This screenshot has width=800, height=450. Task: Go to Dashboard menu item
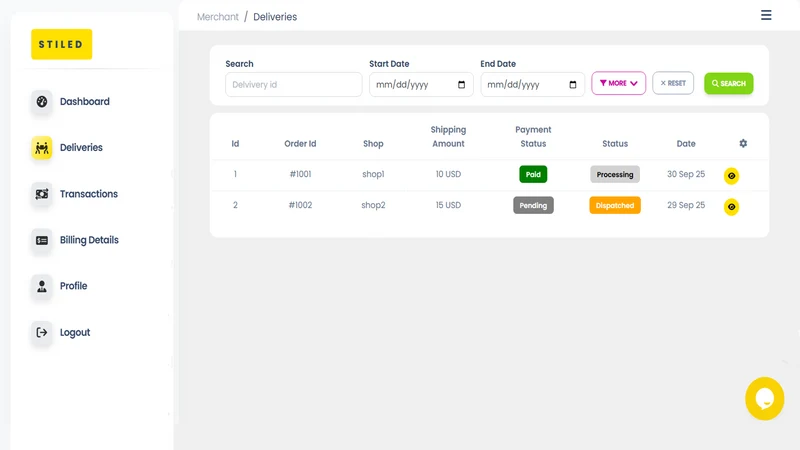point(85,102)
